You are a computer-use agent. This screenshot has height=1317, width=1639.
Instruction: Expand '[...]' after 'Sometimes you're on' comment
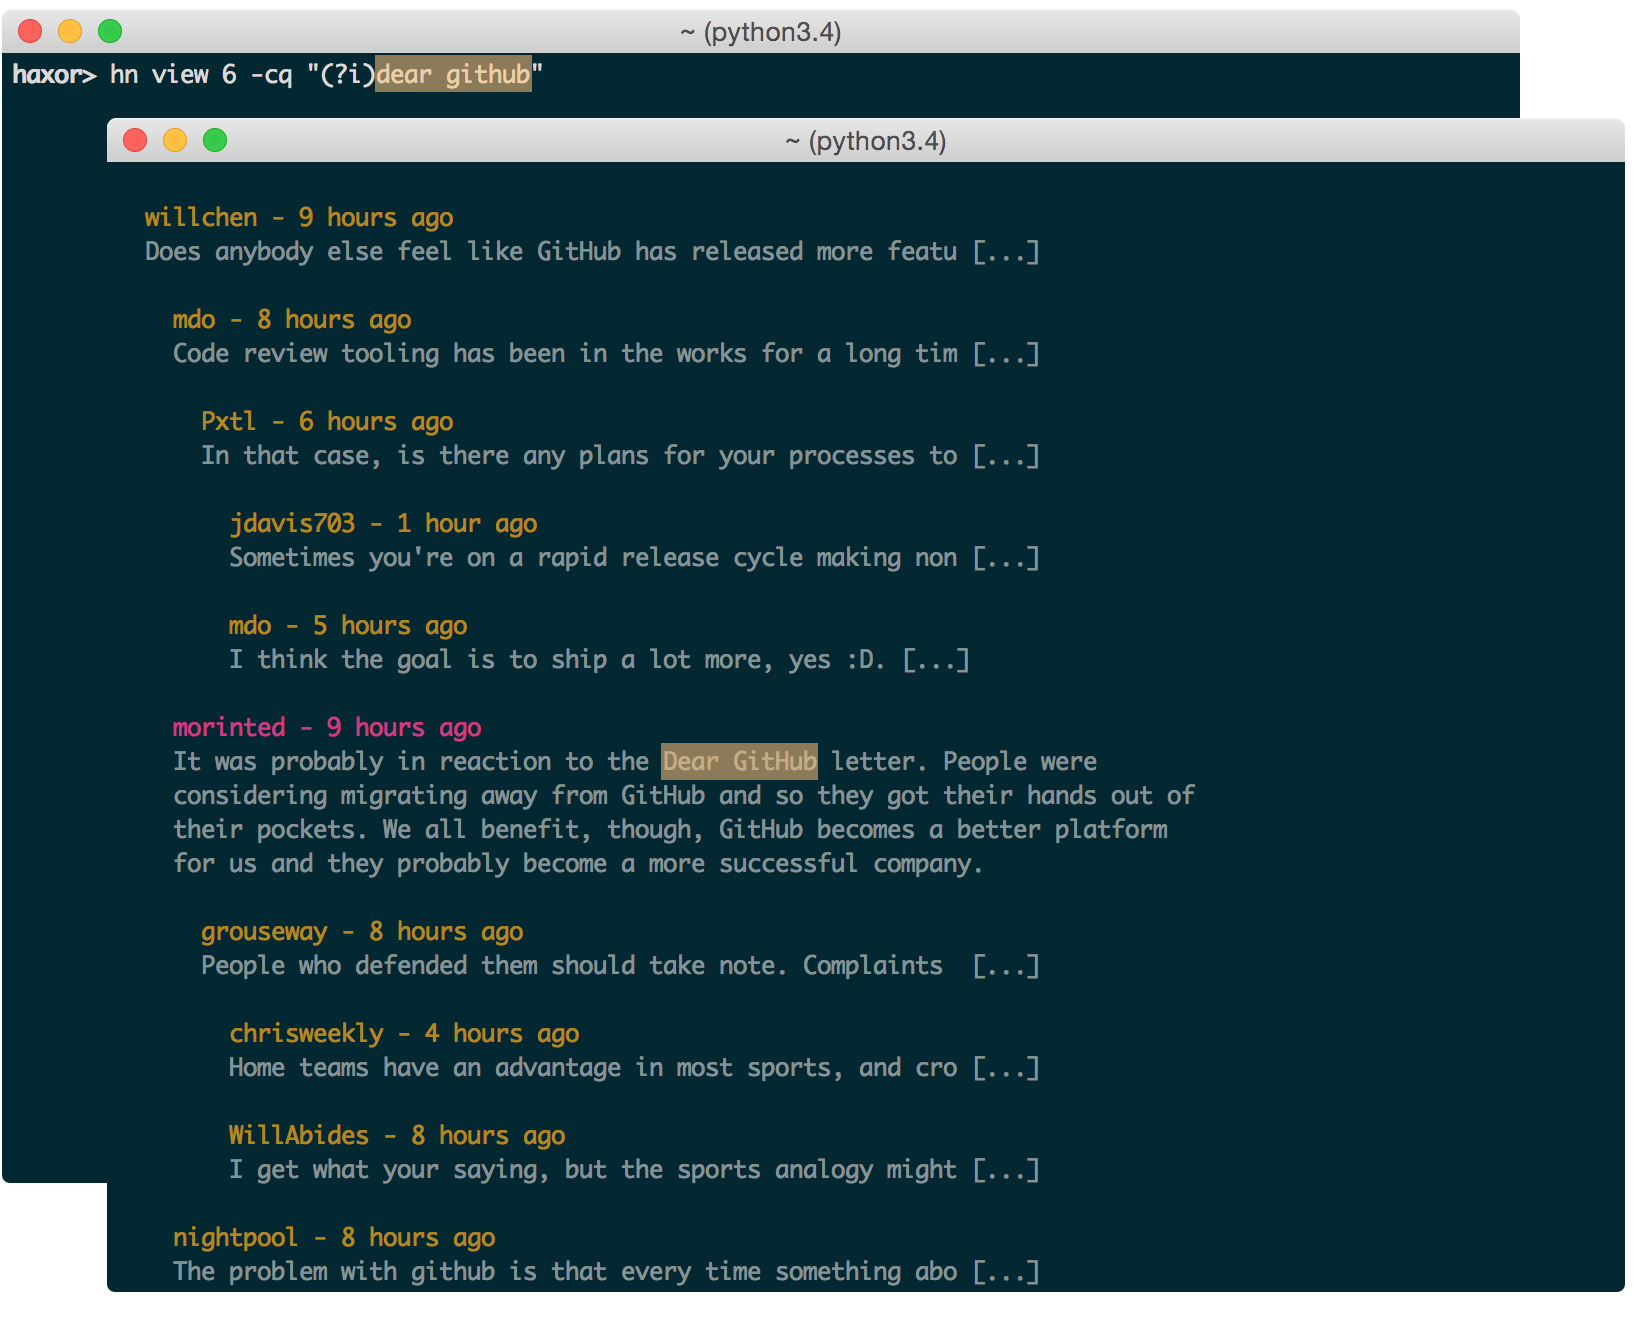click(x=1006, y=558)
